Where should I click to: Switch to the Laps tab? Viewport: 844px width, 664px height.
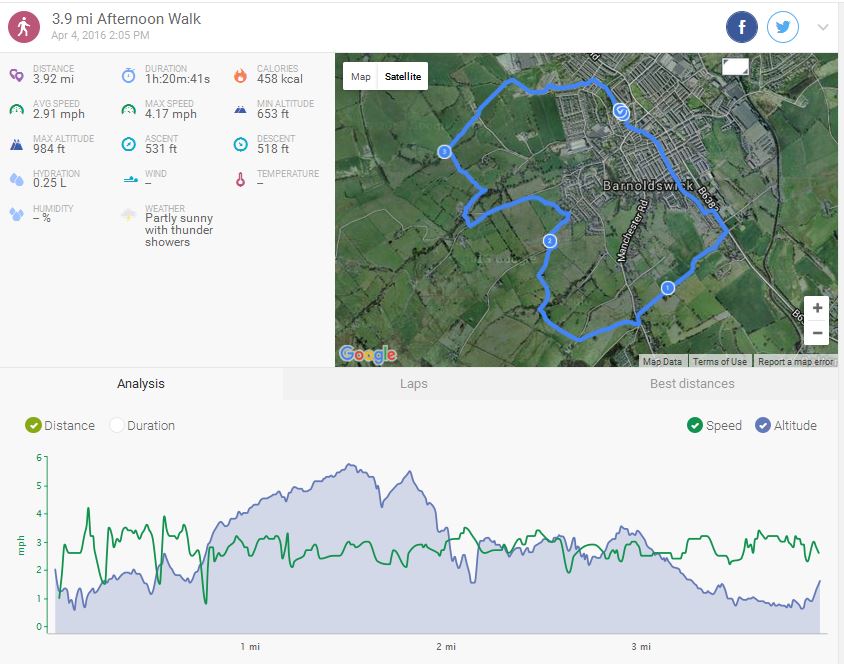tap(413, 384)
